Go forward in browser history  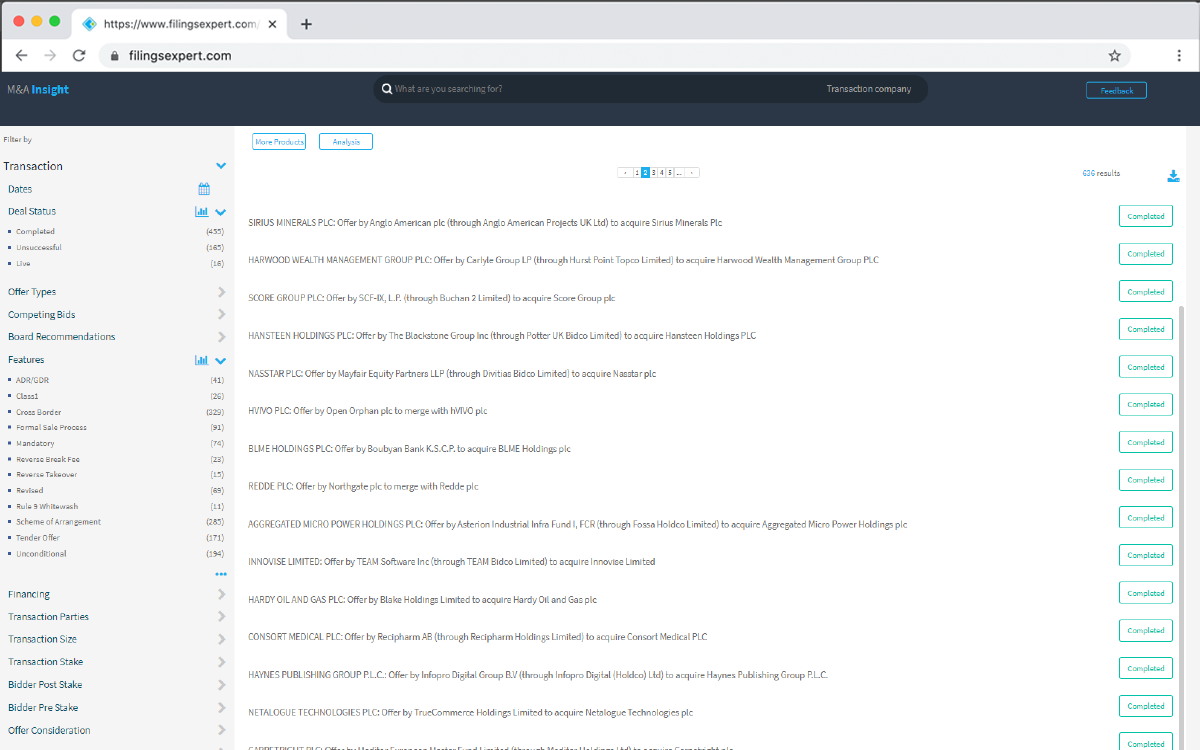click(51, 56)
